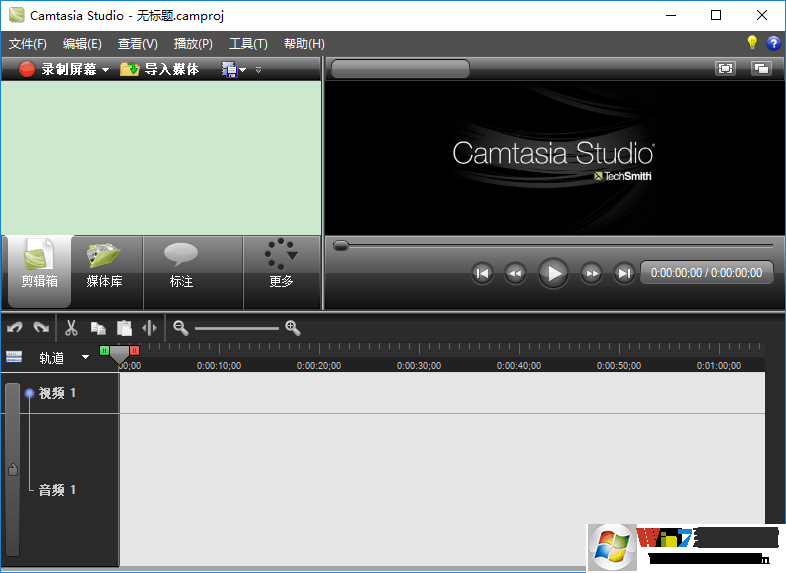
Task: Open the 文件(F) menu
Action: tap(28, 44)
